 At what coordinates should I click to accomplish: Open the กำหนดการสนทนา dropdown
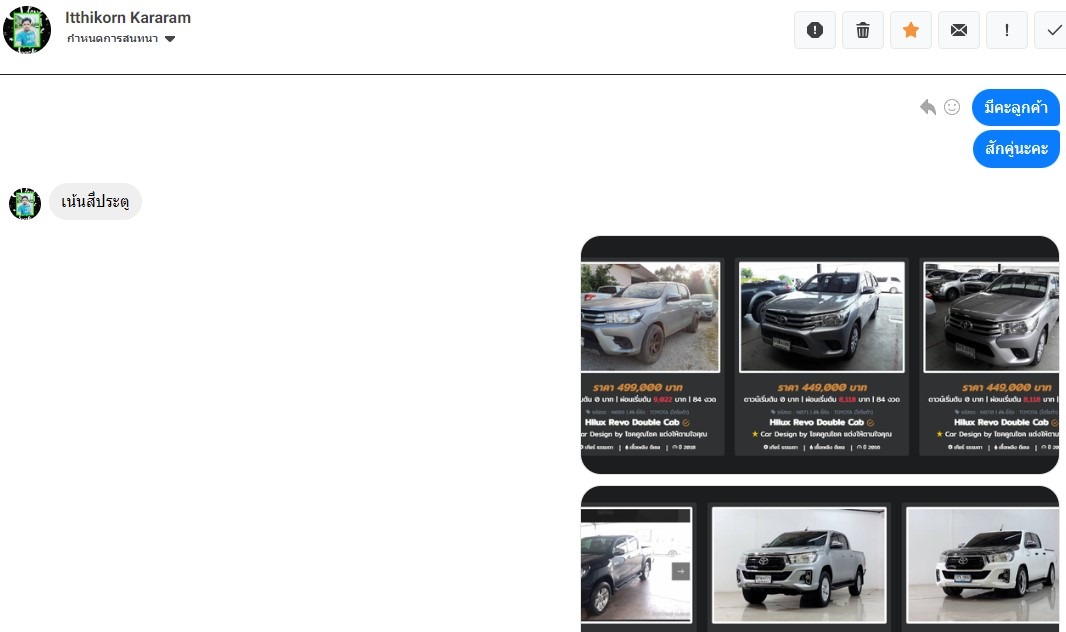121,39
